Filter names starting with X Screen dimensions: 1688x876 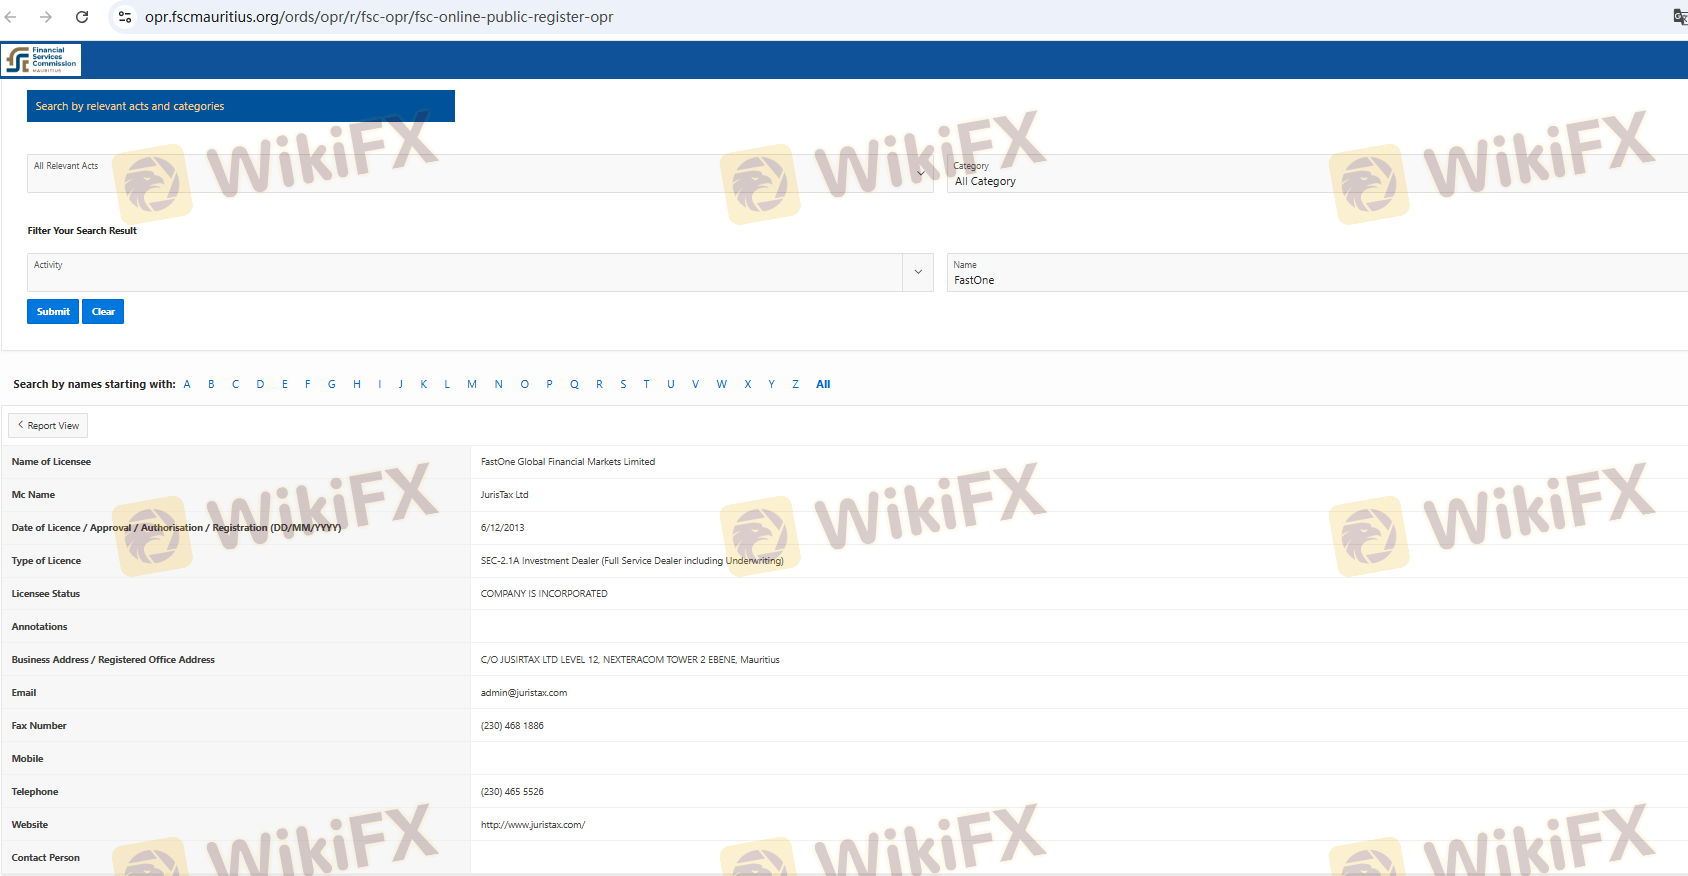coord(748,384)
